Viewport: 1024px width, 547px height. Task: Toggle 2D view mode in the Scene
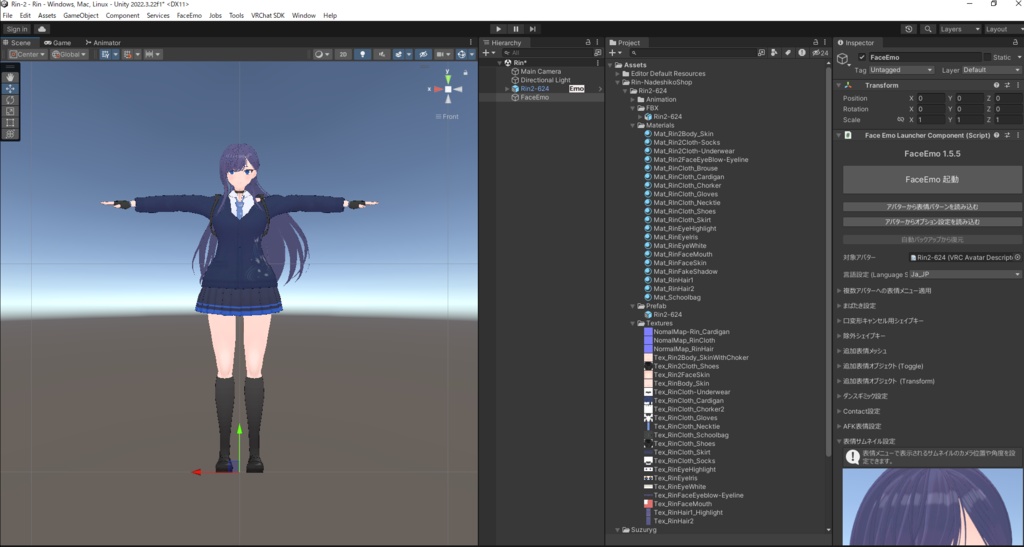click(x=343, y=54)
